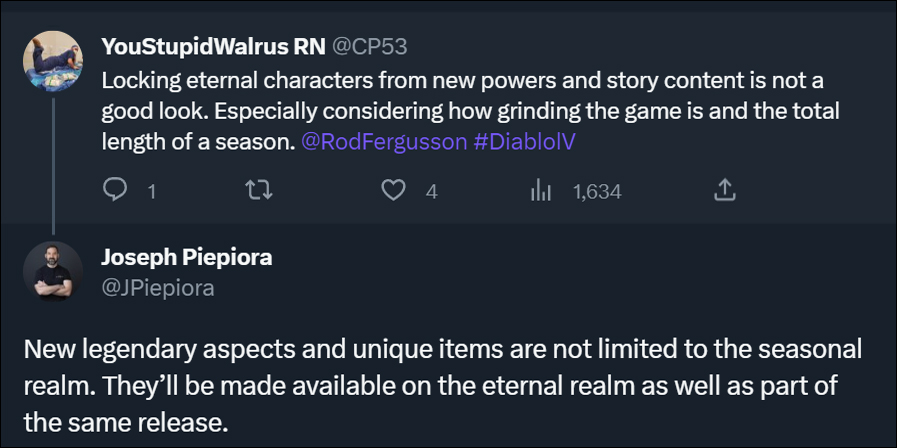Click Joseph Piepiora's profile photo
The image size is (897, 448).
coord(52,270)
